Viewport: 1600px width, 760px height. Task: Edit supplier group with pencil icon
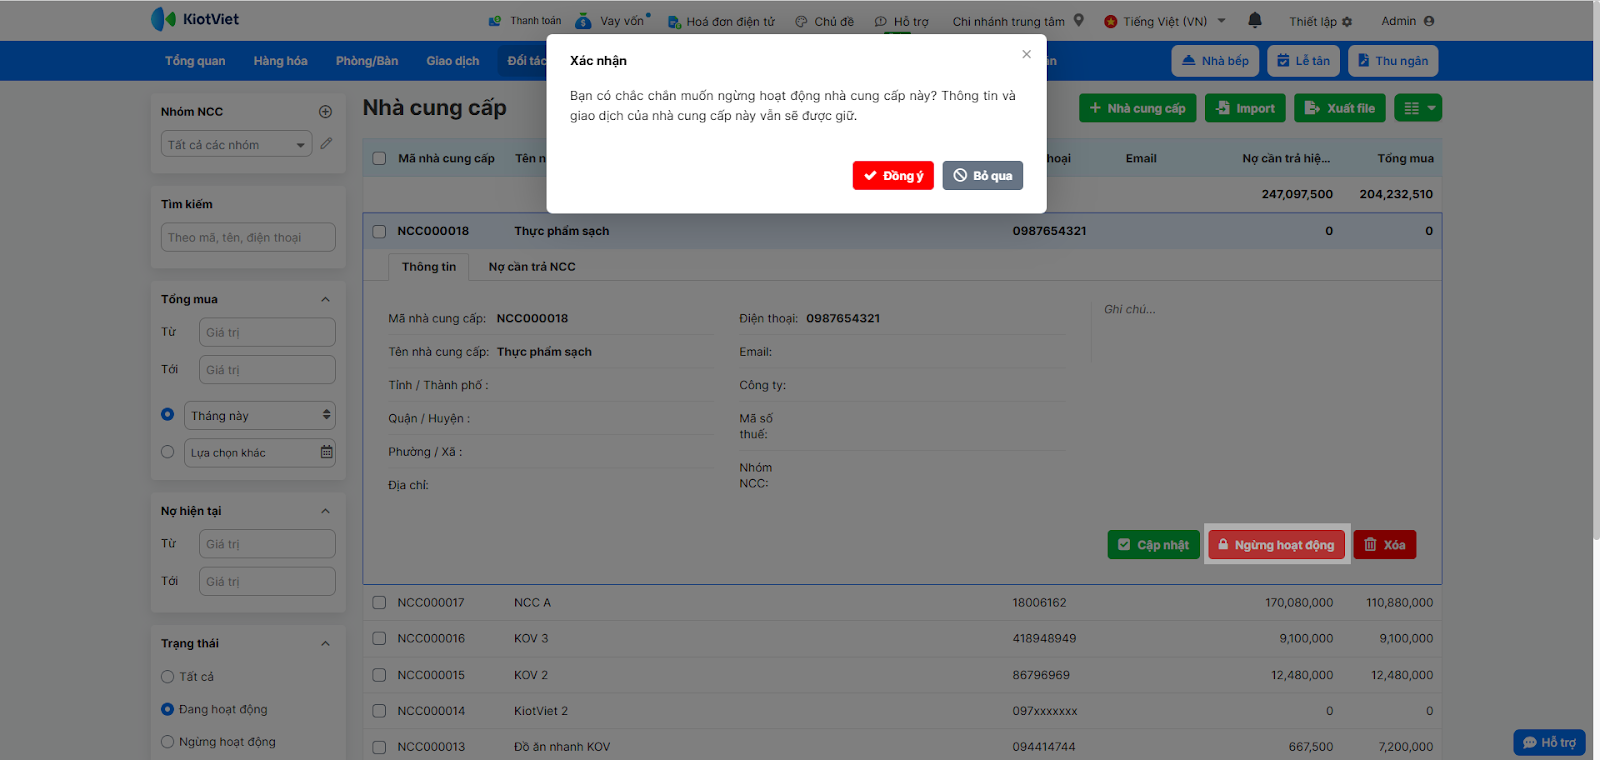click(x=326, y=144)
